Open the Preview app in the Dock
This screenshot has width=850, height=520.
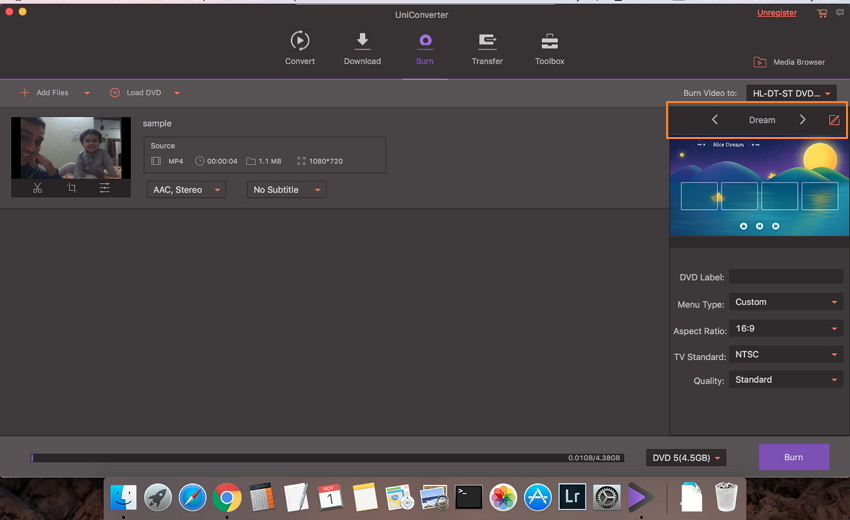pos(434,497)
